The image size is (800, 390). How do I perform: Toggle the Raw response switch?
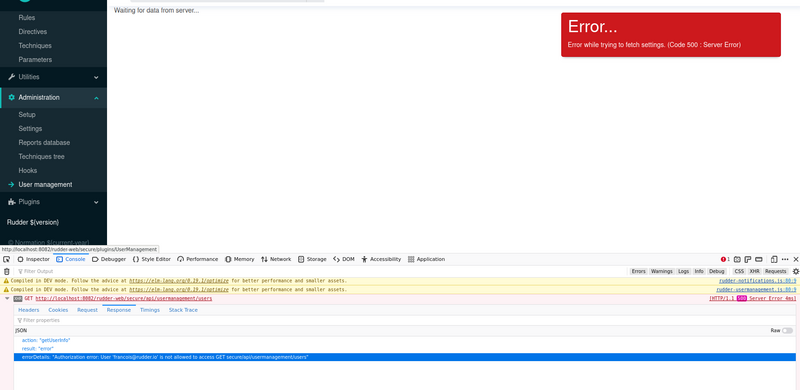pos(788,331)
